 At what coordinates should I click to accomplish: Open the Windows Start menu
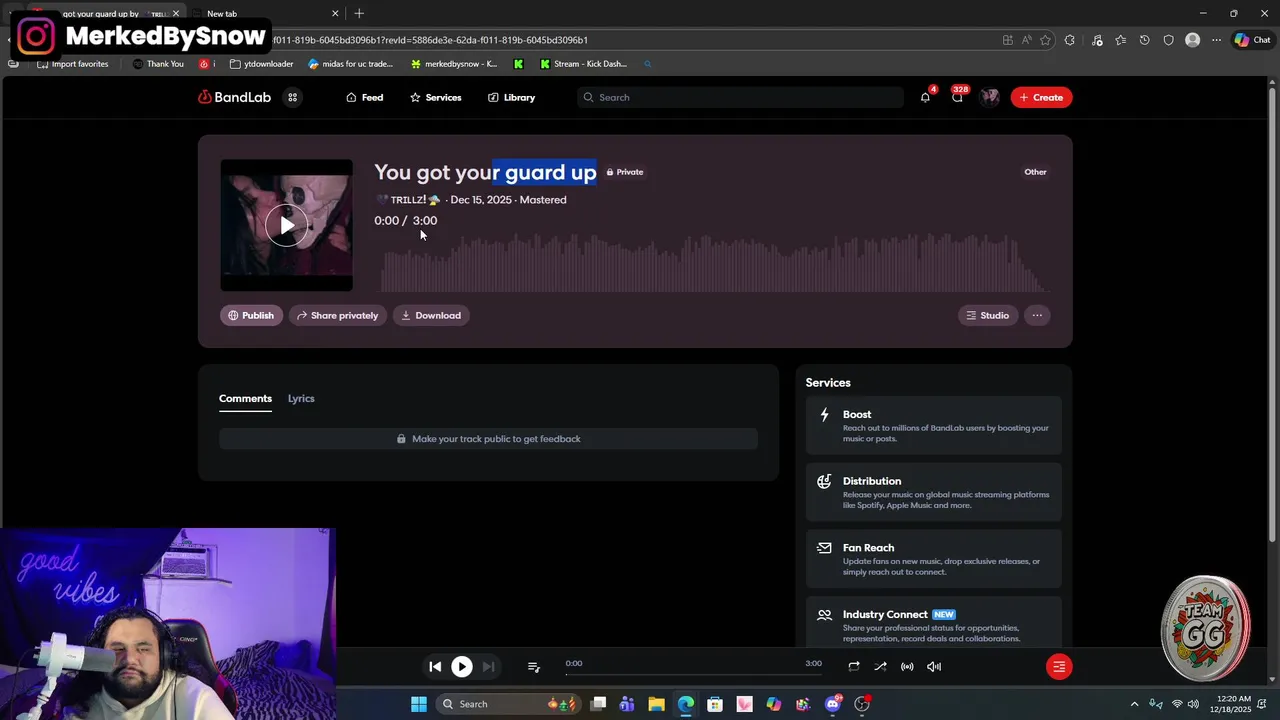pos(419,704)
